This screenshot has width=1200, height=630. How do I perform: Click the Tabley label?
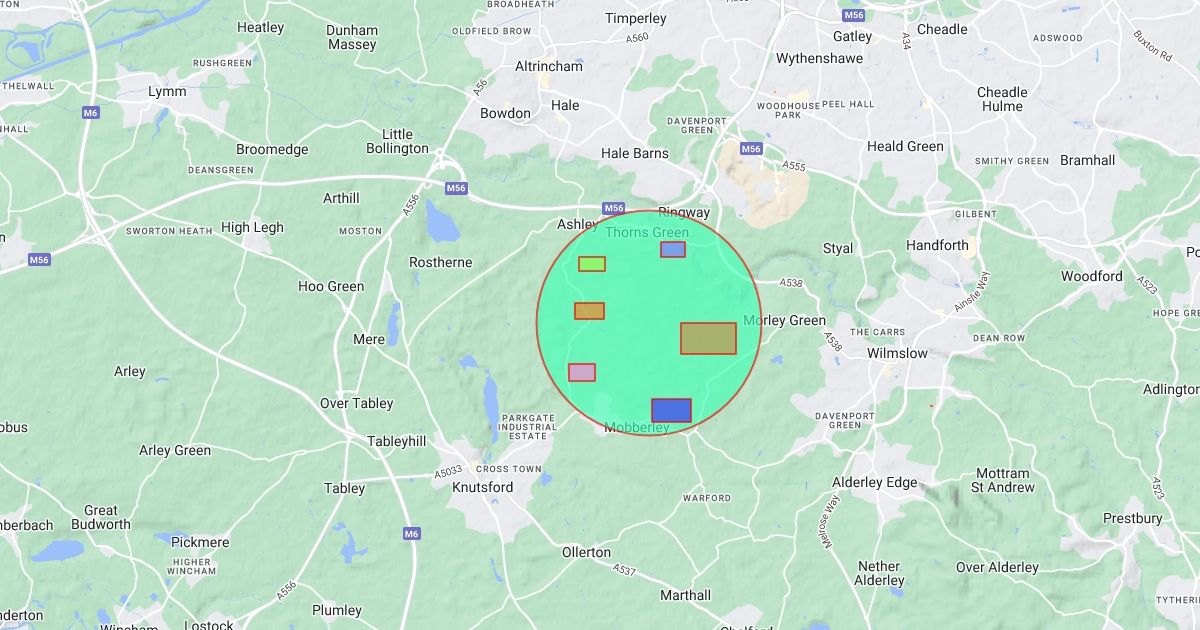[345, 488]
